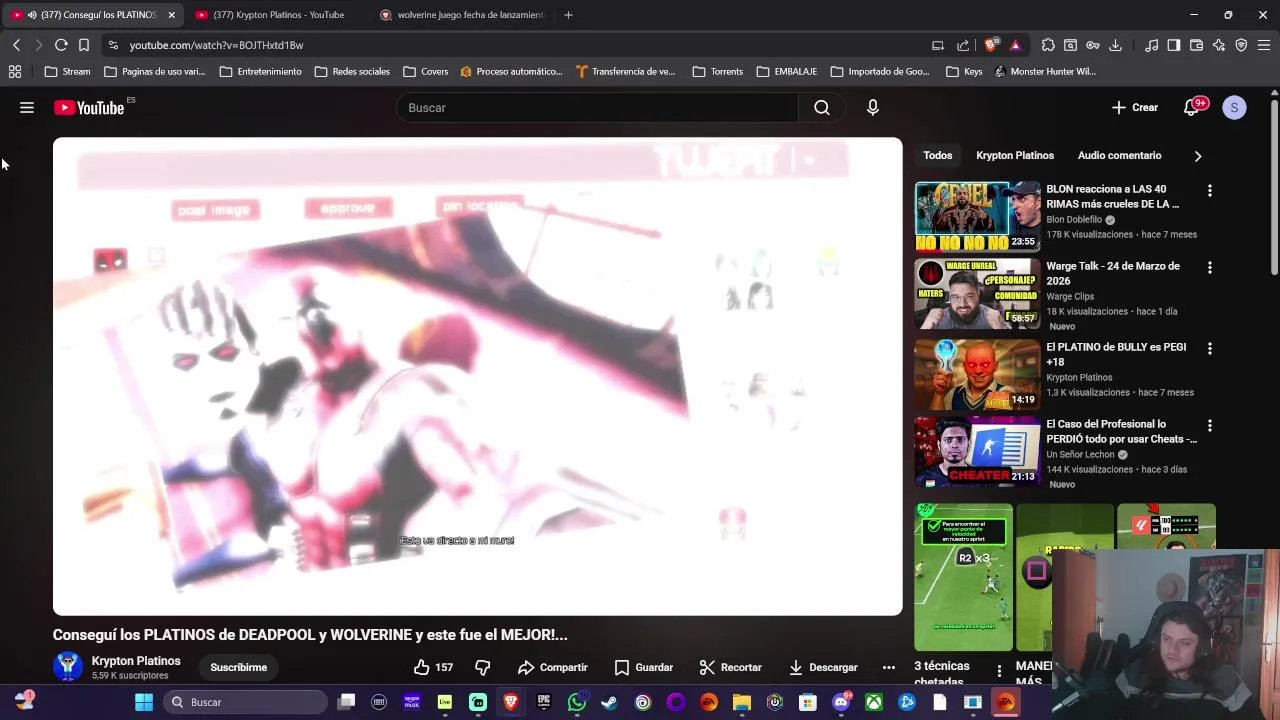
Task: Open the browser extensions puzzle icon
Action: 1048,45
